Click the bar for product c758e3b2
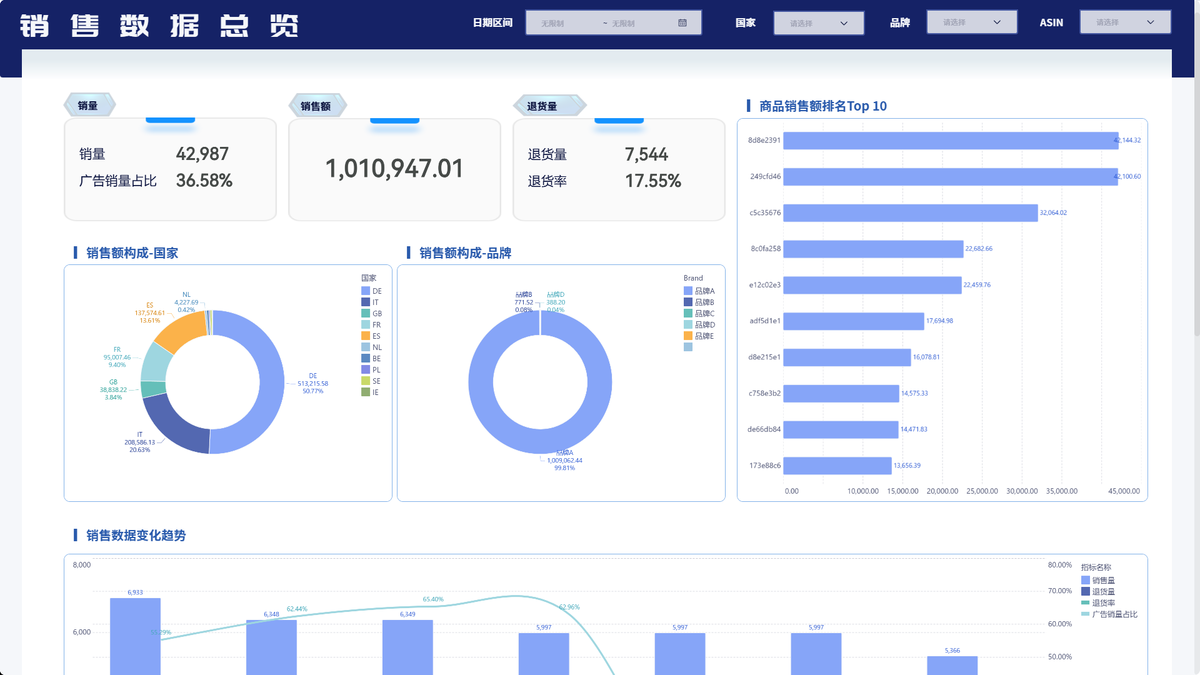The width and height of the screenshot is (1200, 675). 841,393
